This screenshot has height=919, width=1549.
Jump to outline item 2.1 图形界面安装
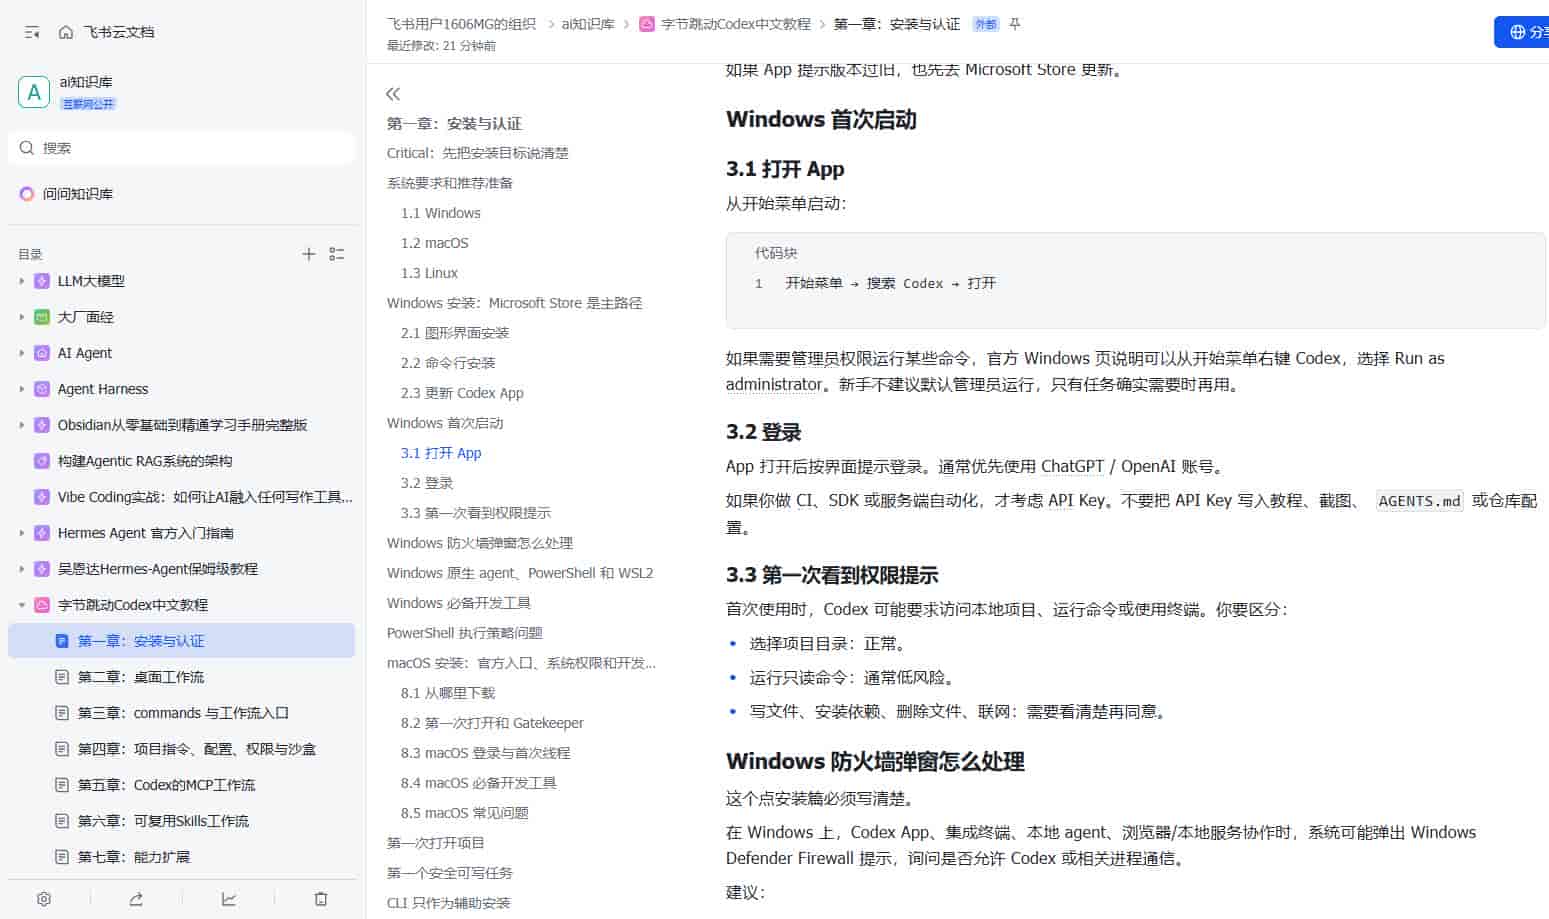(455, 333)
